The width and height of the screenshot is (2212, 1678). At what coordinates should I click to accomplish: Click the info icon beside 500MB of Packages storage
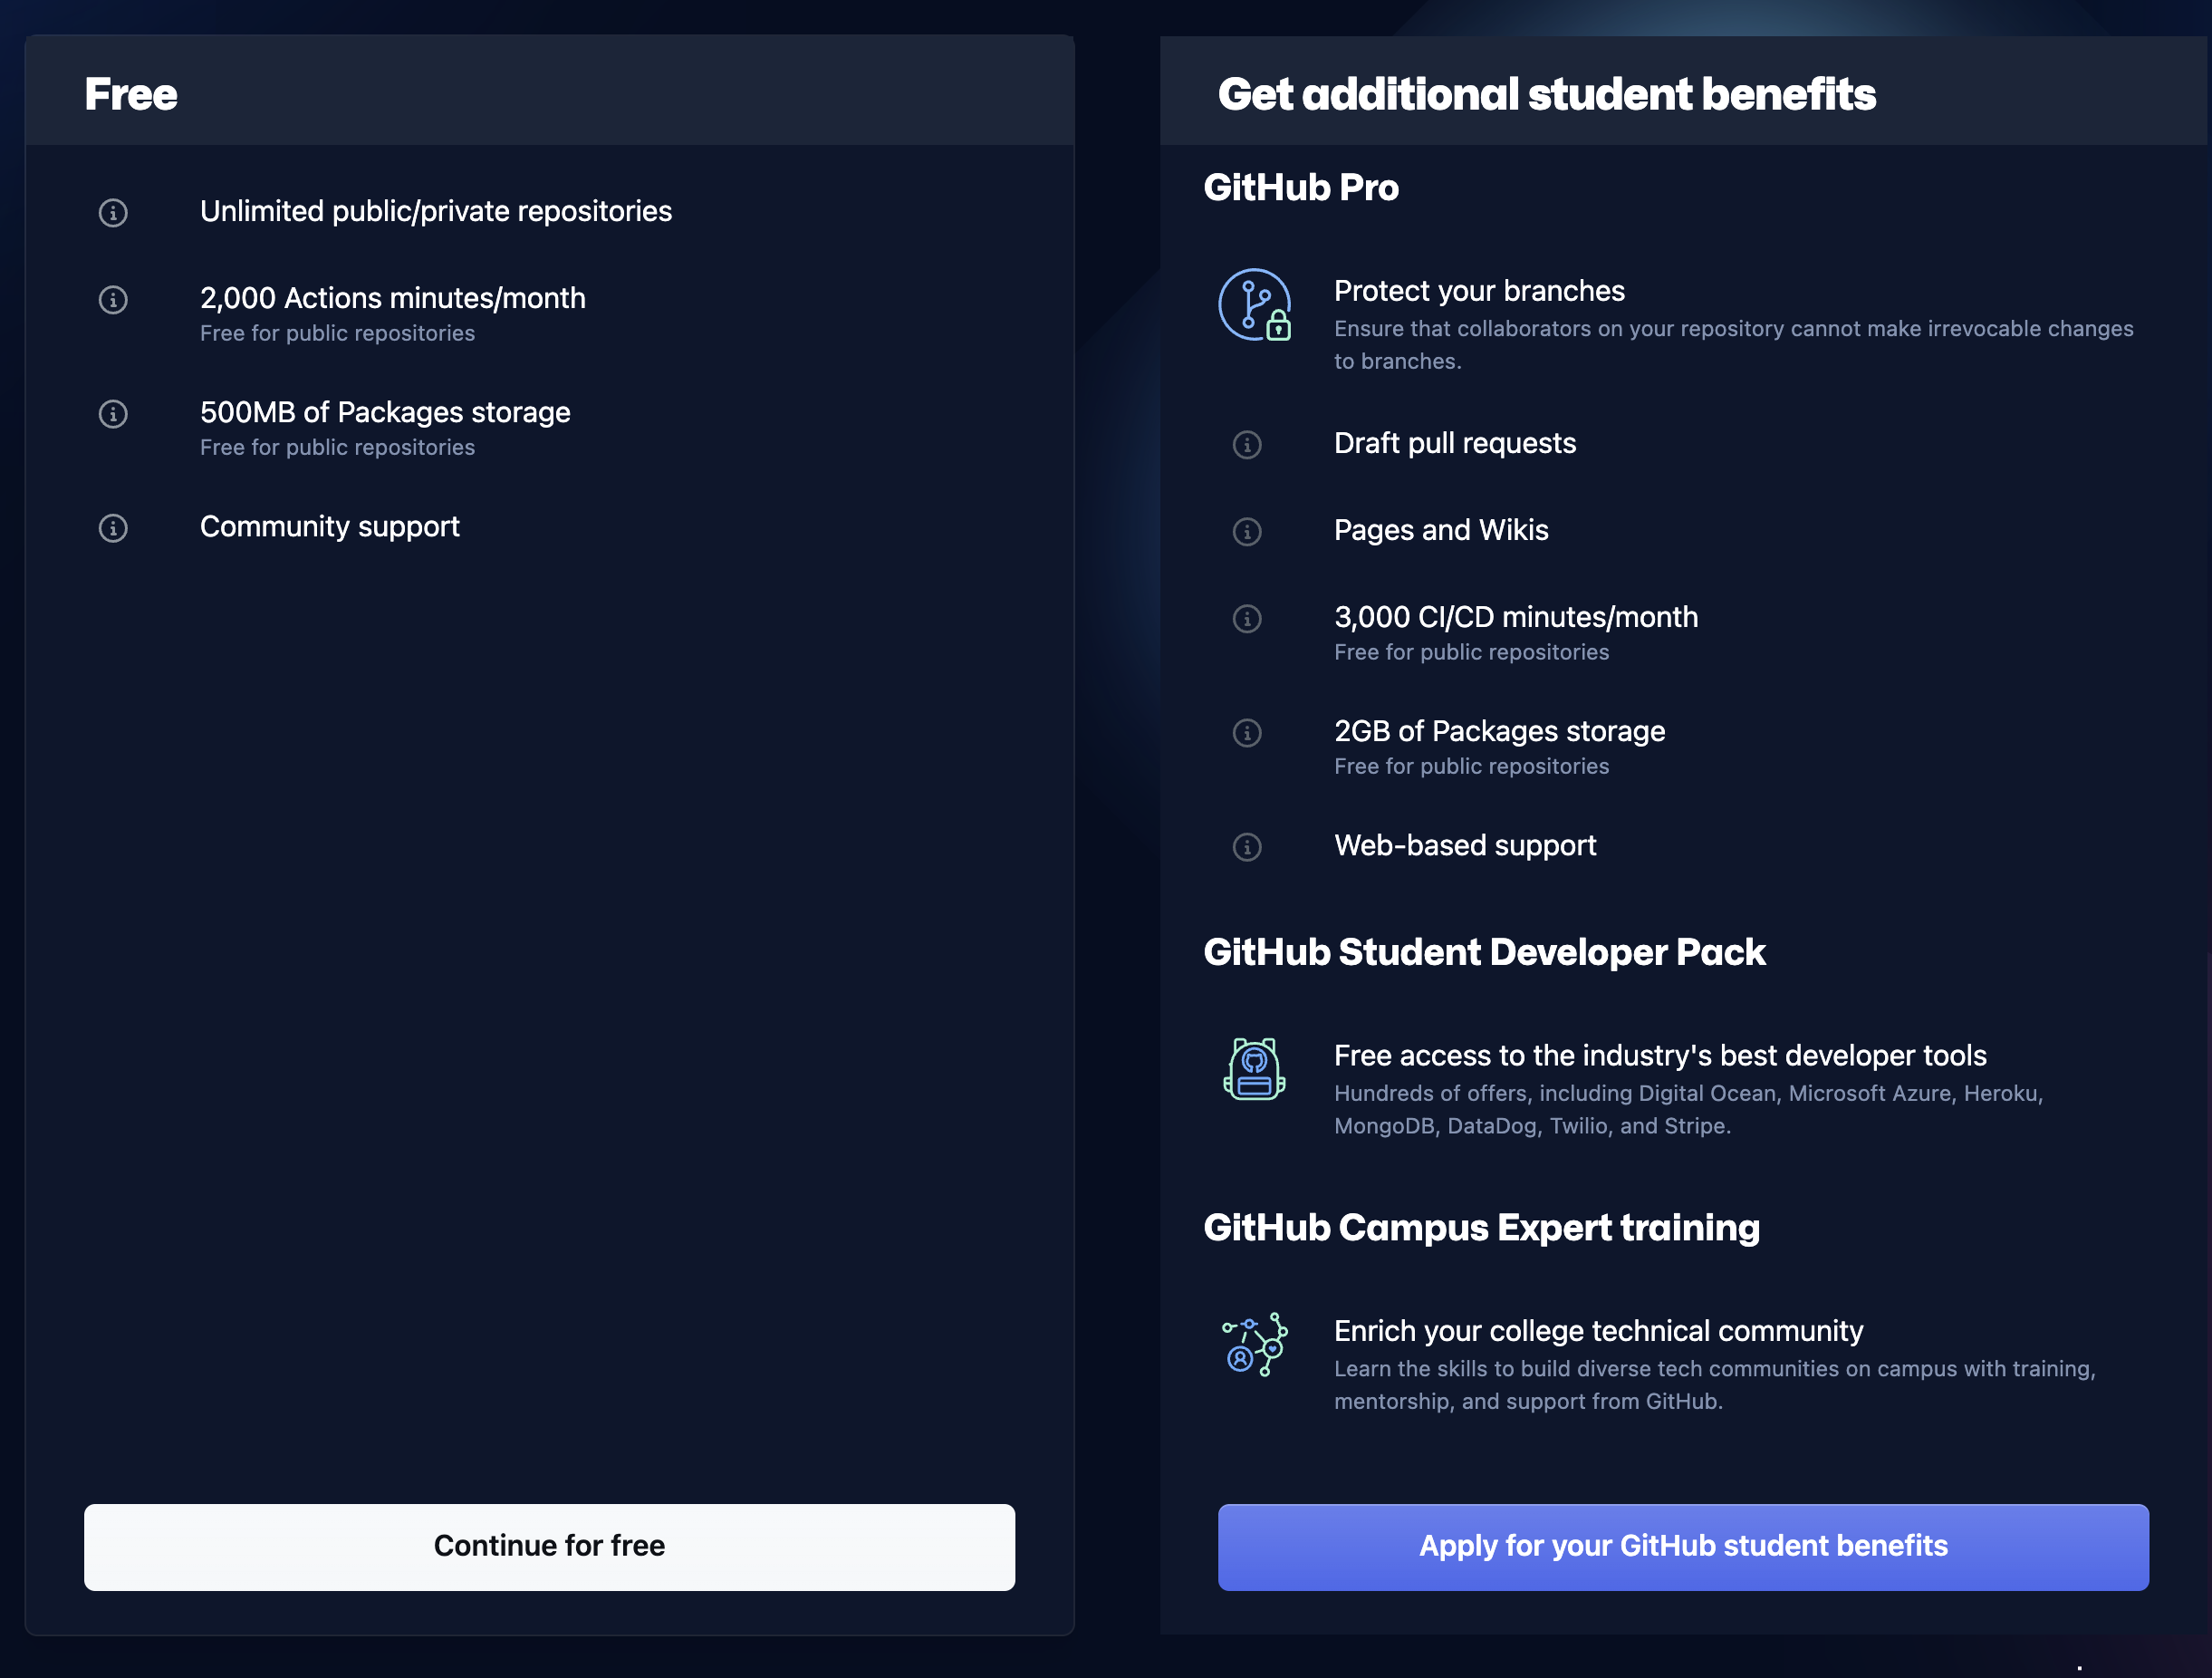(x=113, y=414)
